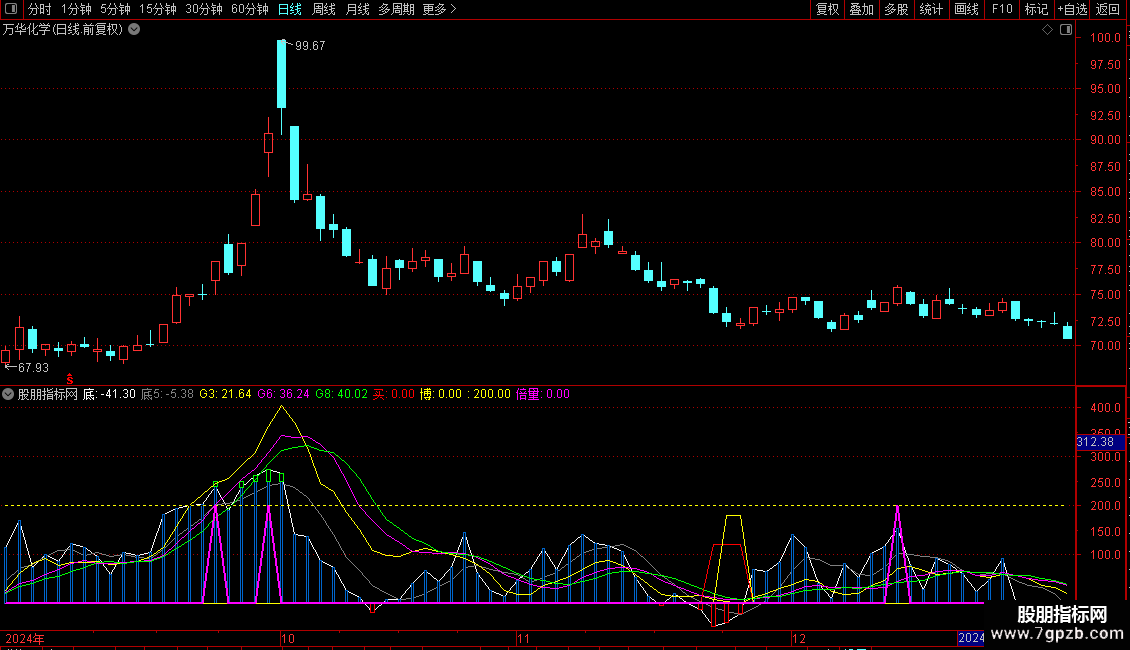
Task: Open the 多周期 multi-period view
Action: pos(396,10)
